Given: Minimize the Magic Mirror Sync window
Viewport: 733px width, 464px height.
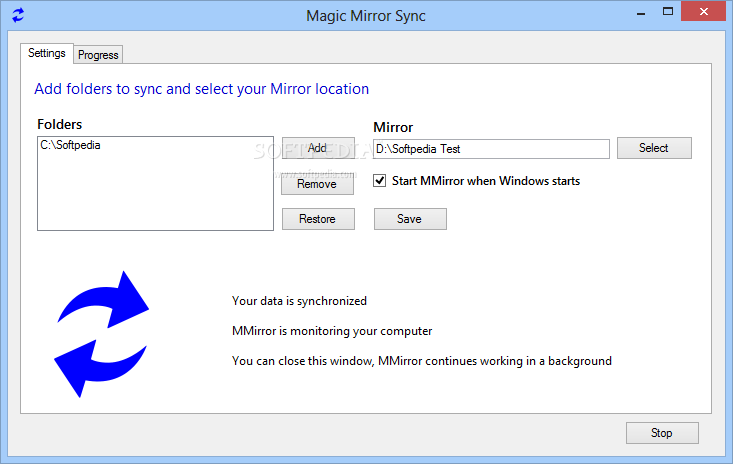Looking at the screenshot, I should click(641, 13).
